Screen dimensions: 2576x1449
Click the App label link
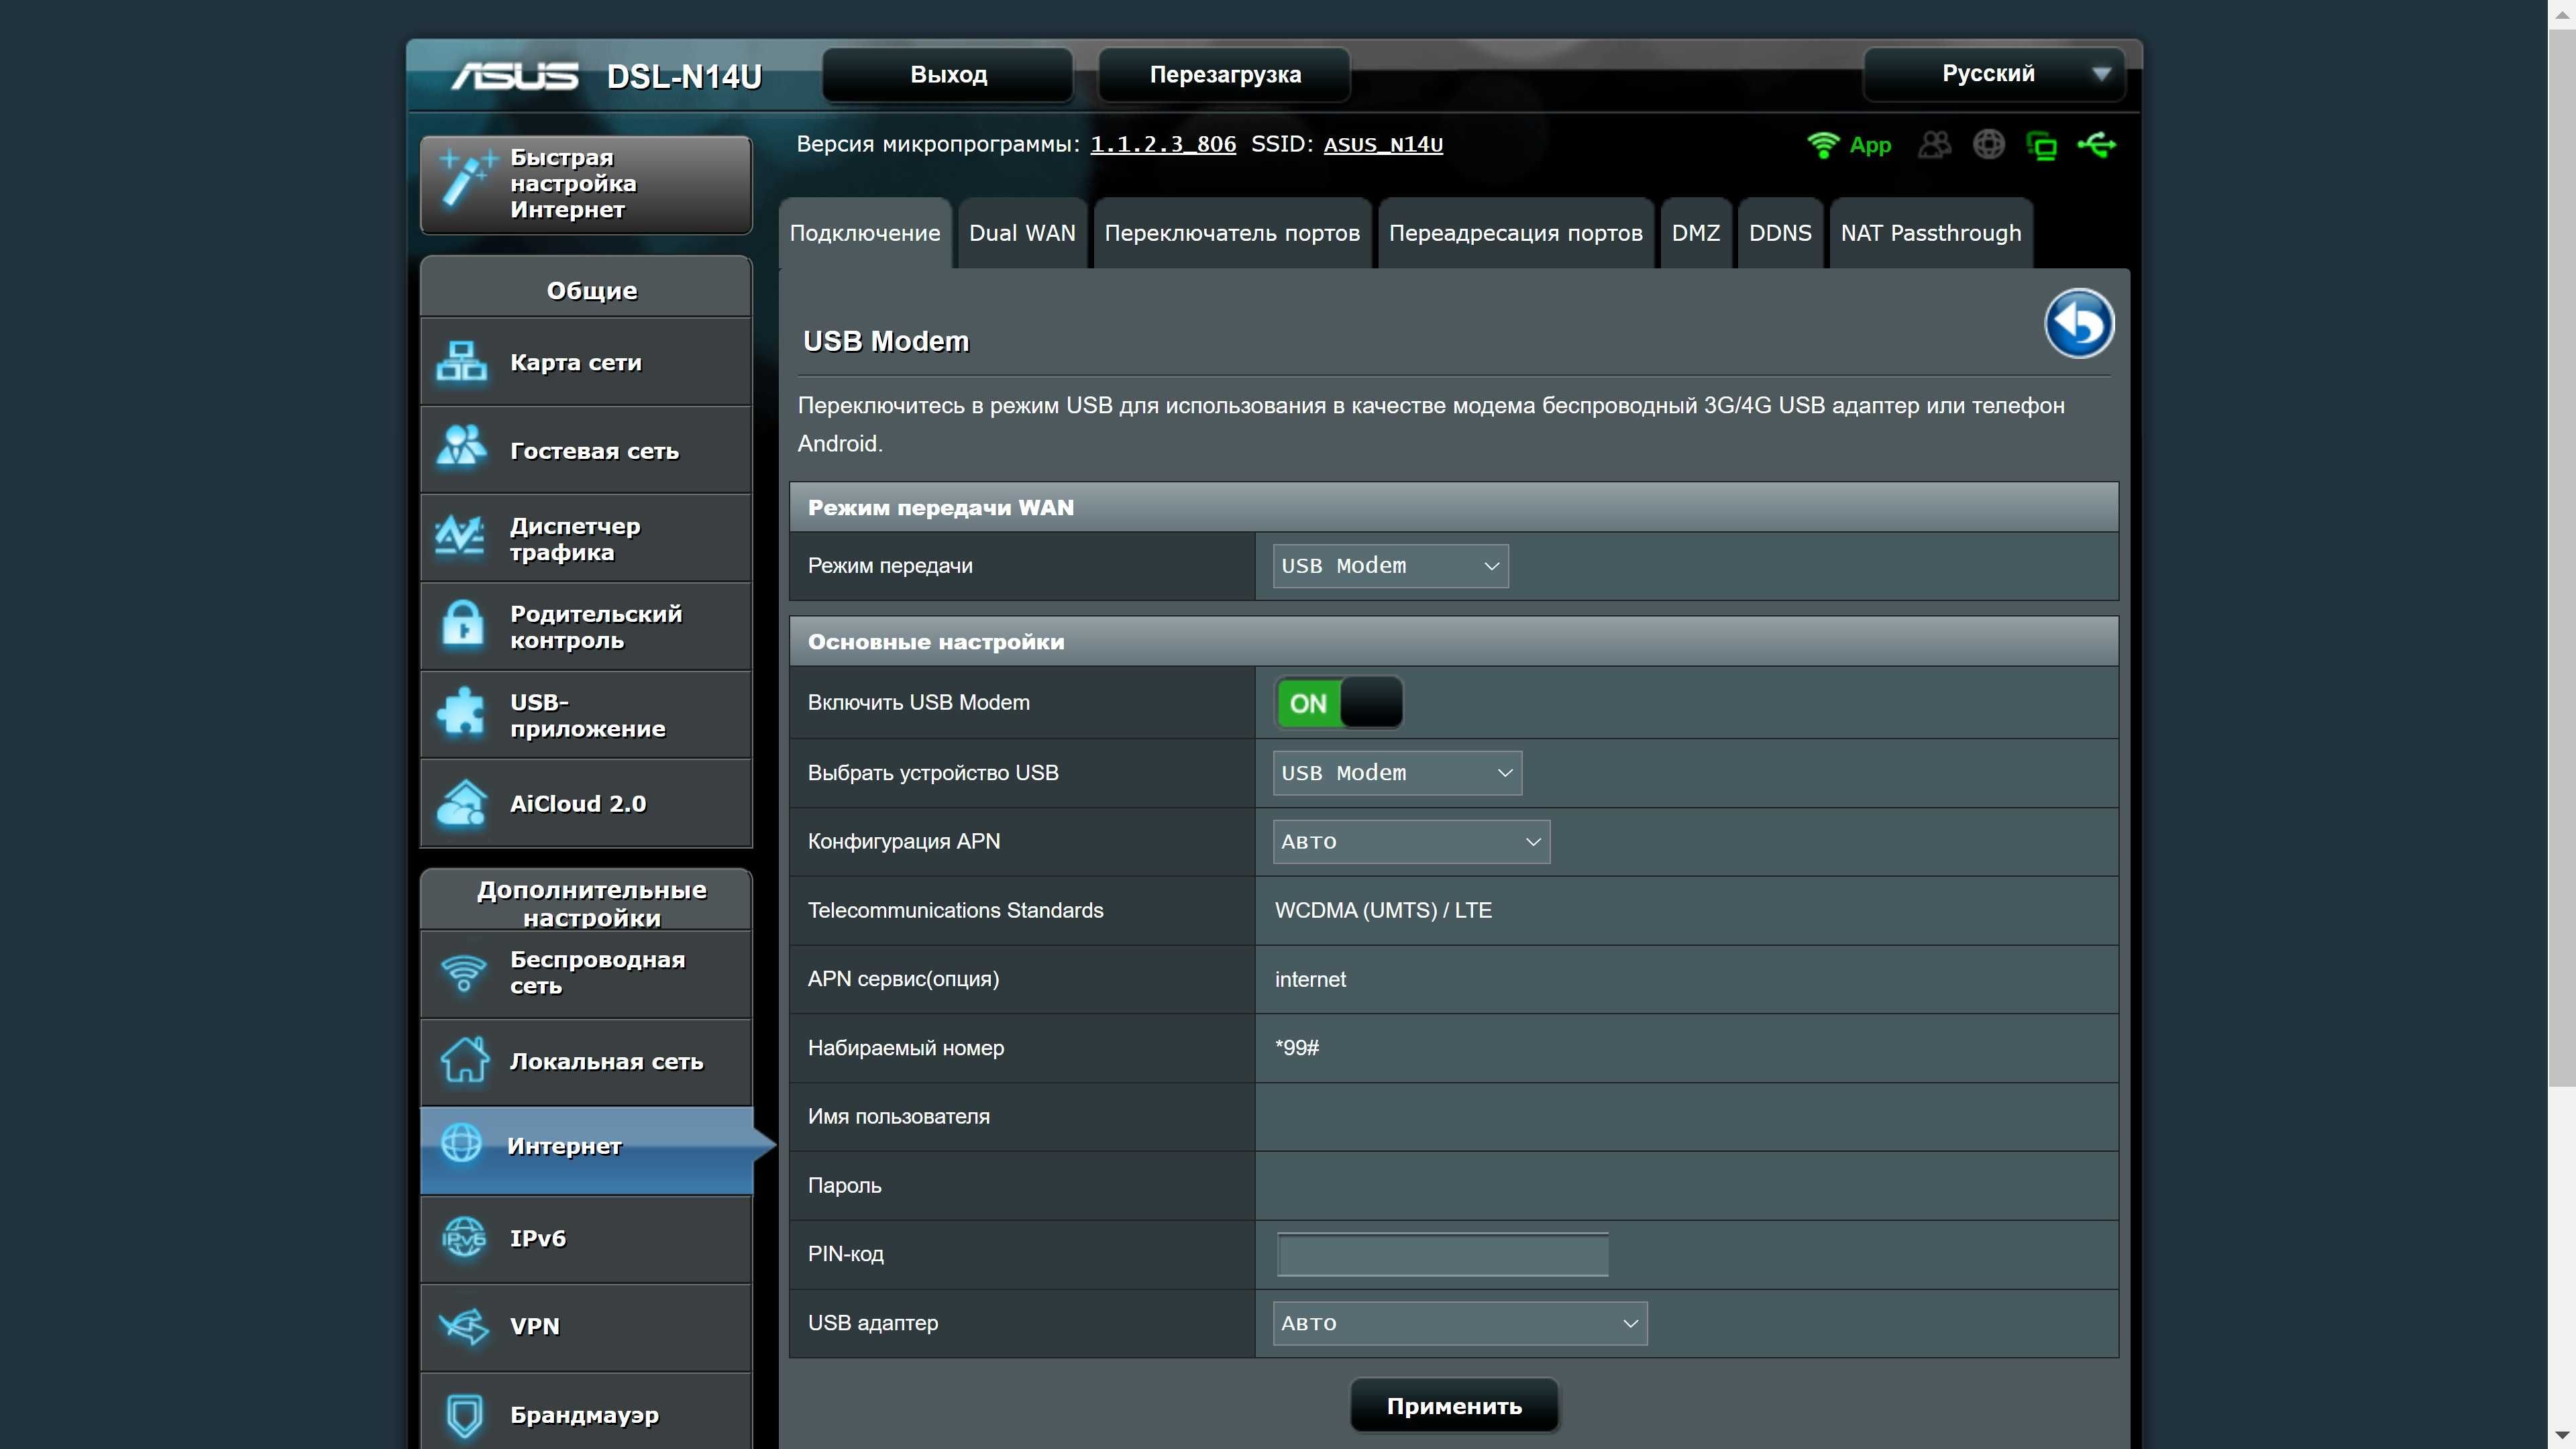pos(1870,145)
